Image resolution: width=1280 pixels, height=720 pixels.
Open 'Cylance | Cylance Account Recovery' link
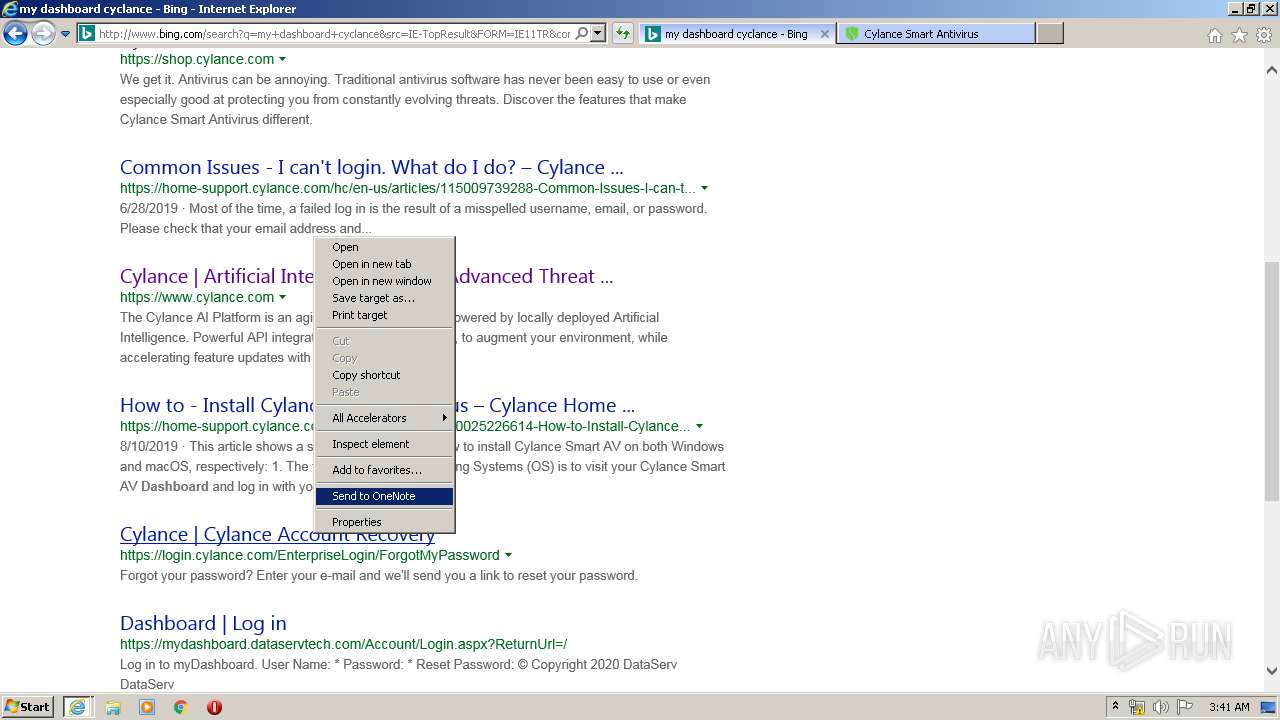coord(277,534)
